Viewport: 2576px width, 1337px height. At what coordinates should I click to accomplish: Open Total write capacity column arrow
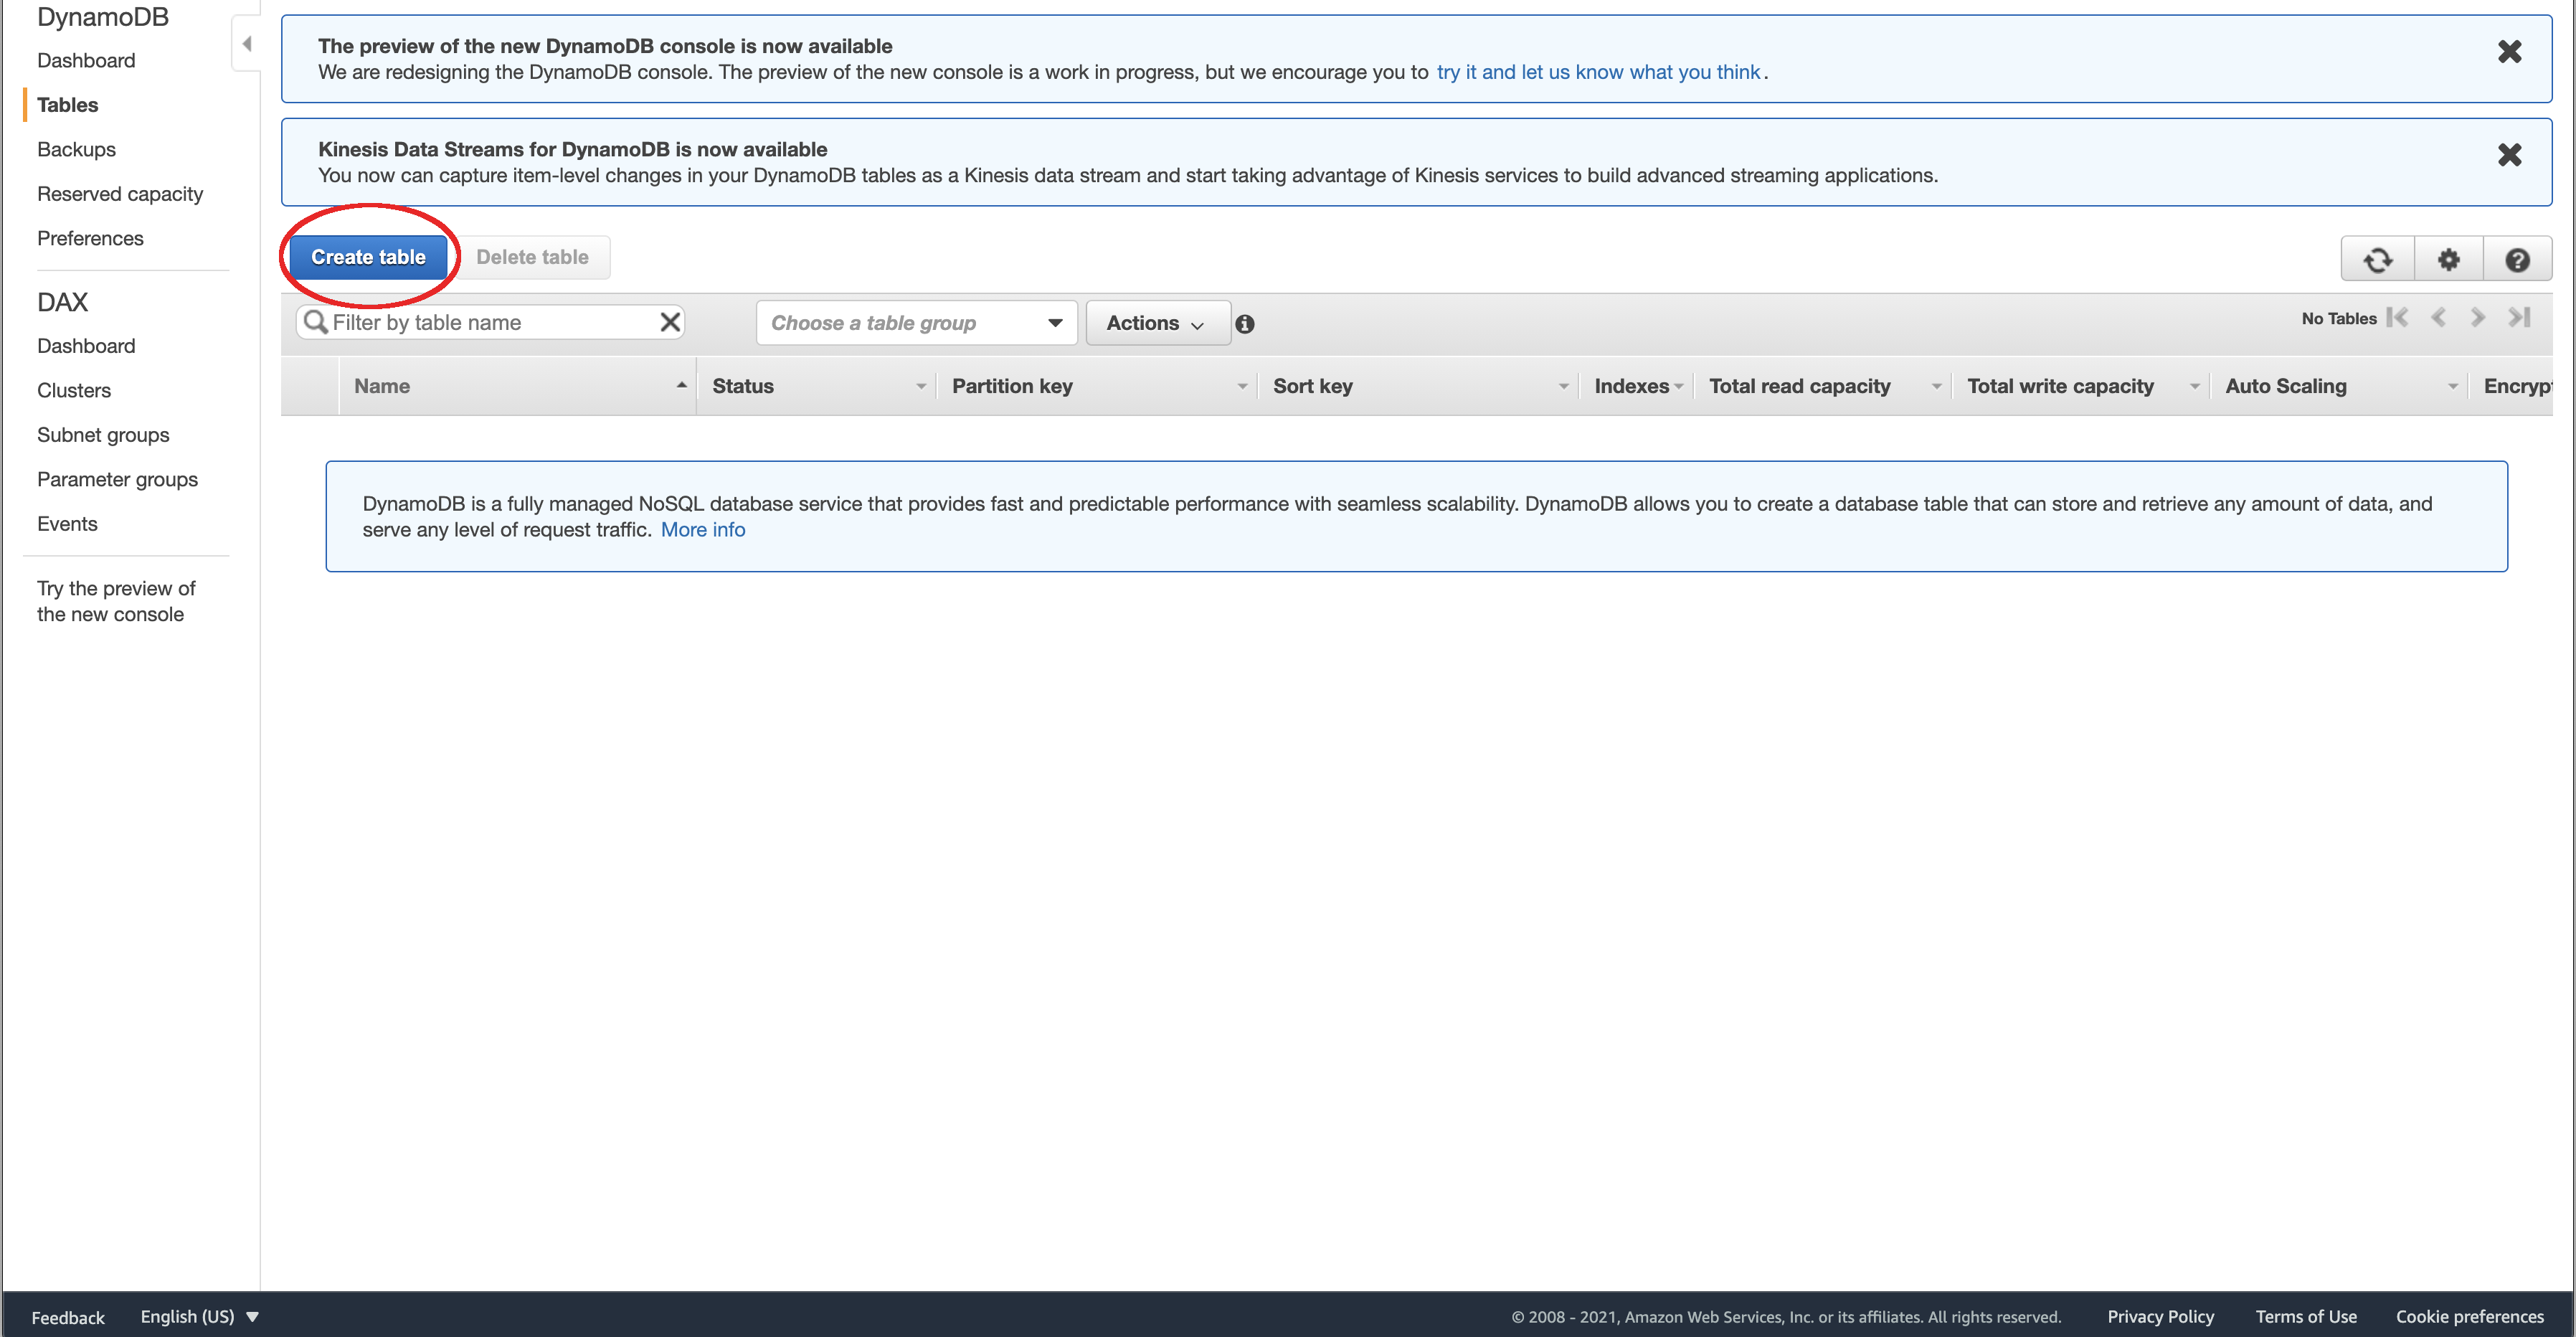pyautogui.click(x=2194, y=386)
